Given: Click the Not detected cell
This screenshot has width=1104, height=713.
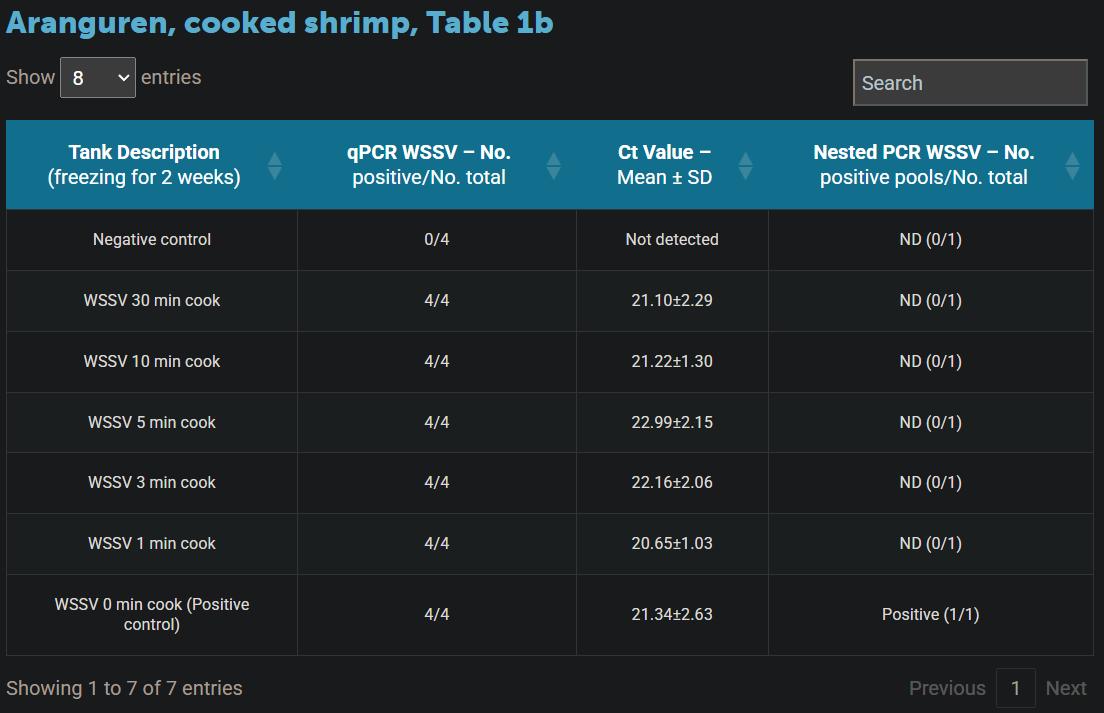Looking at the screenshot, I should 672,240.
